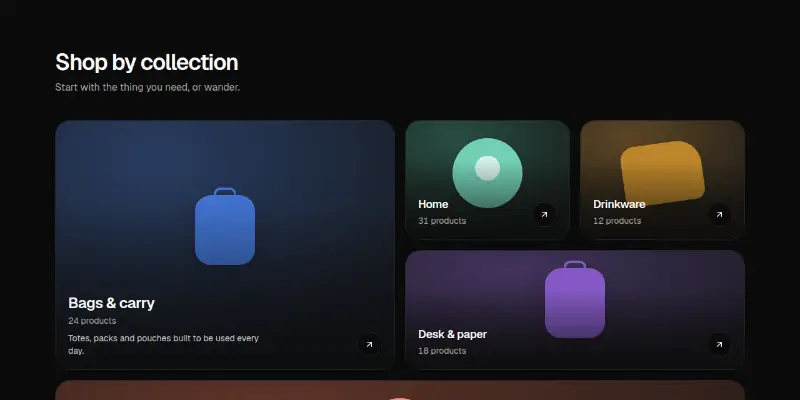The width and height of the screenshot is (800, 400).
Task: Open the Home collection title
Action: pos(433,204)
